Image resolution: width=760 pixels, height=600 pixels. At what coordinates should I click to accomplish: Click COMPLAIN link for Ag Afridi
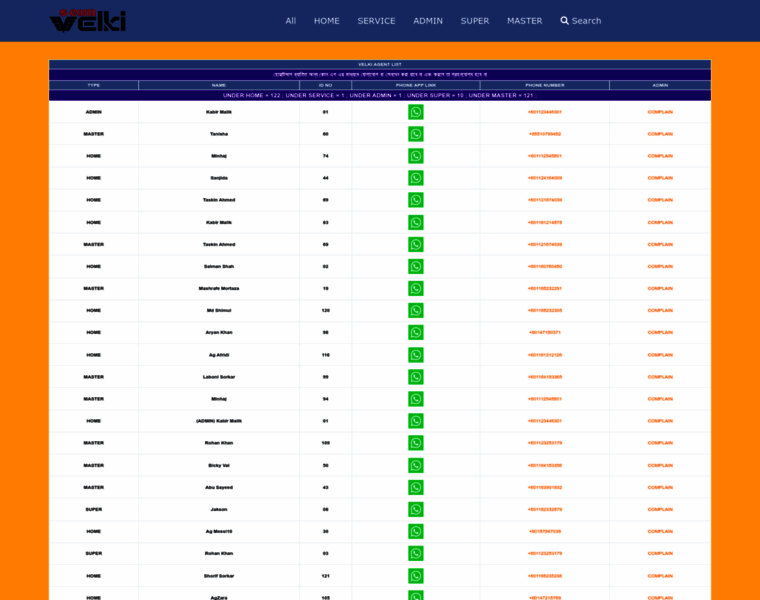(x=660, y=355)
